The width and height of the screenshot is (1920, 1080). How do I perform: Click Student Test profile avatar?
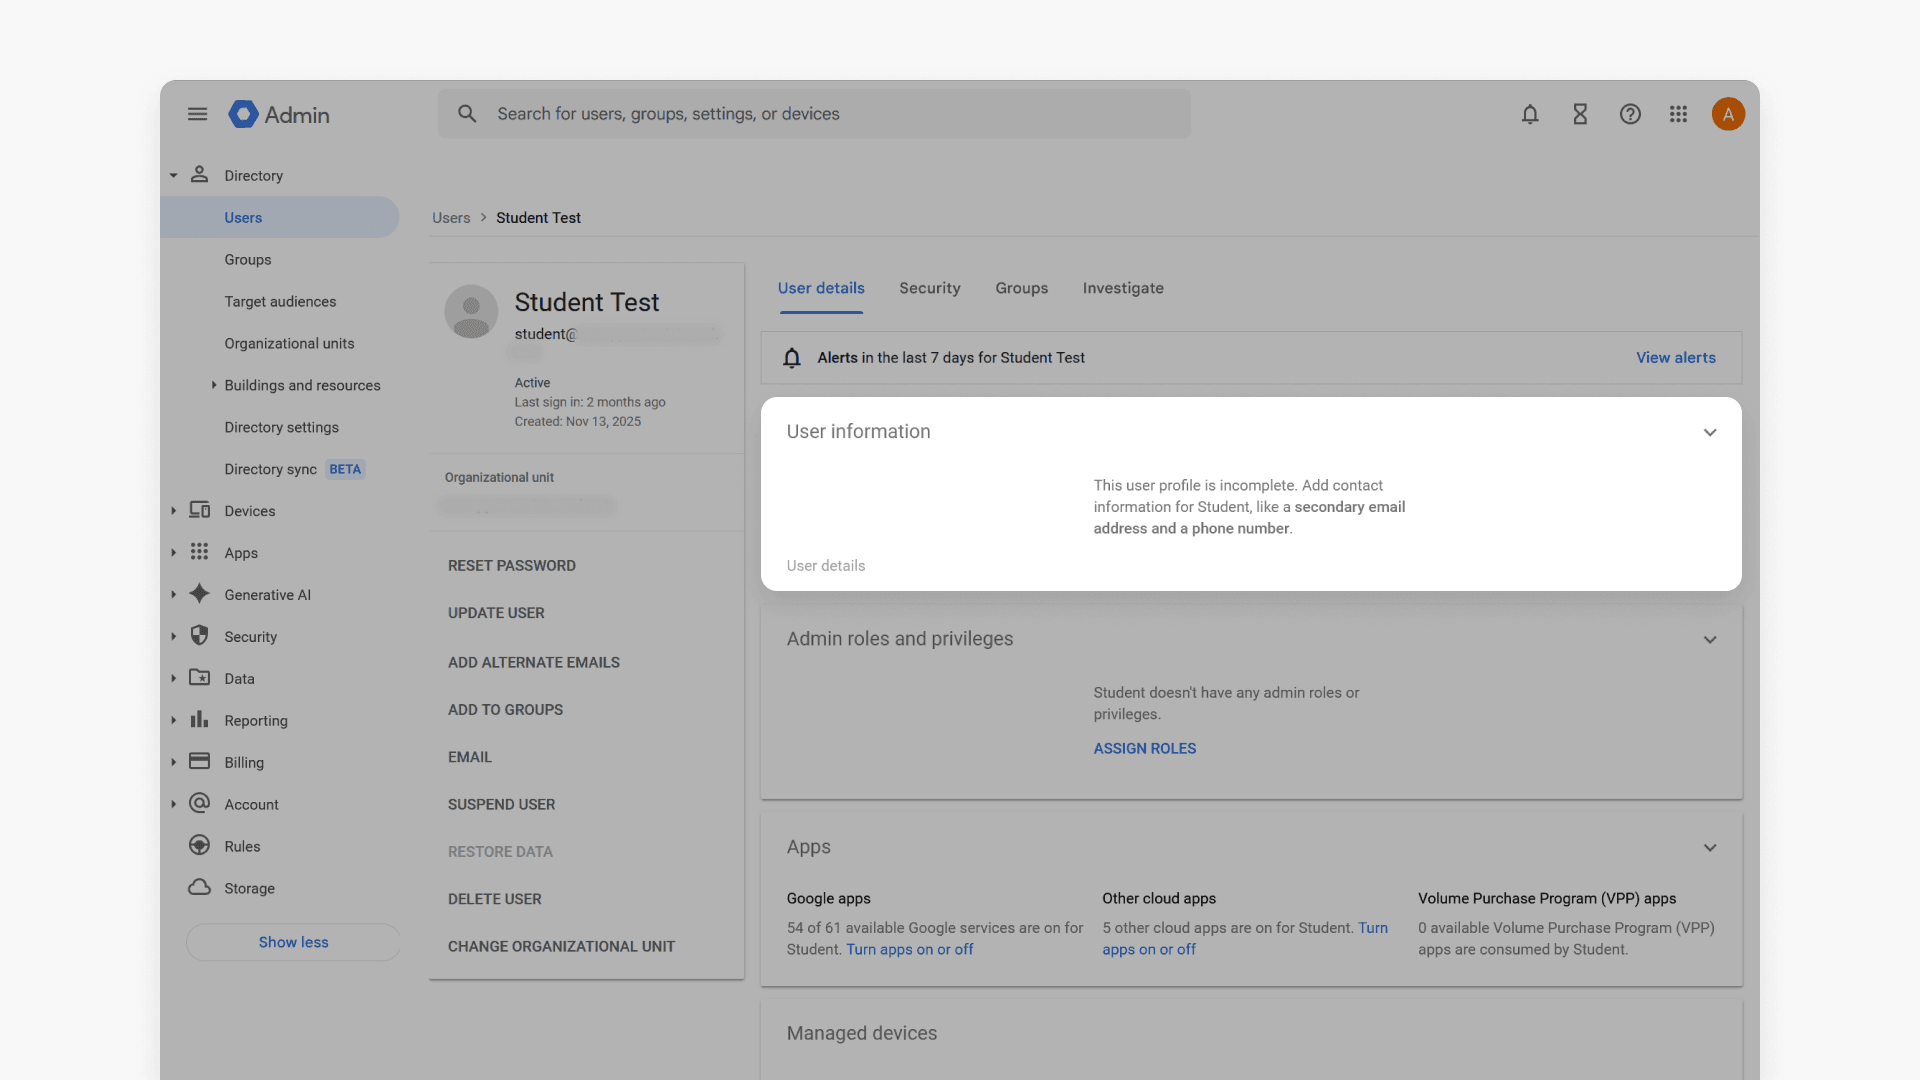pyautogui.click(x=471, y=311)
